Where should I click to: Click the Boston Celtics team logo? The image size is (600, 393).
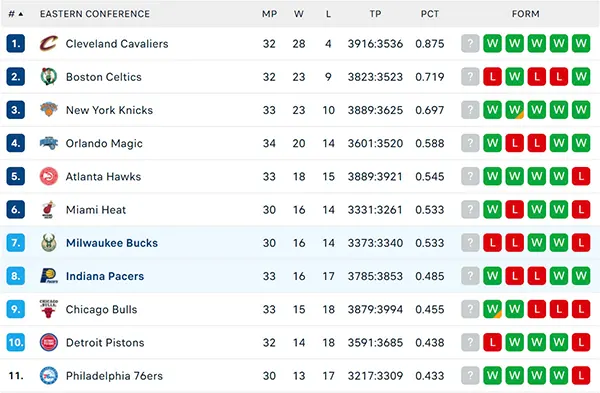click(x=49, y=77)
